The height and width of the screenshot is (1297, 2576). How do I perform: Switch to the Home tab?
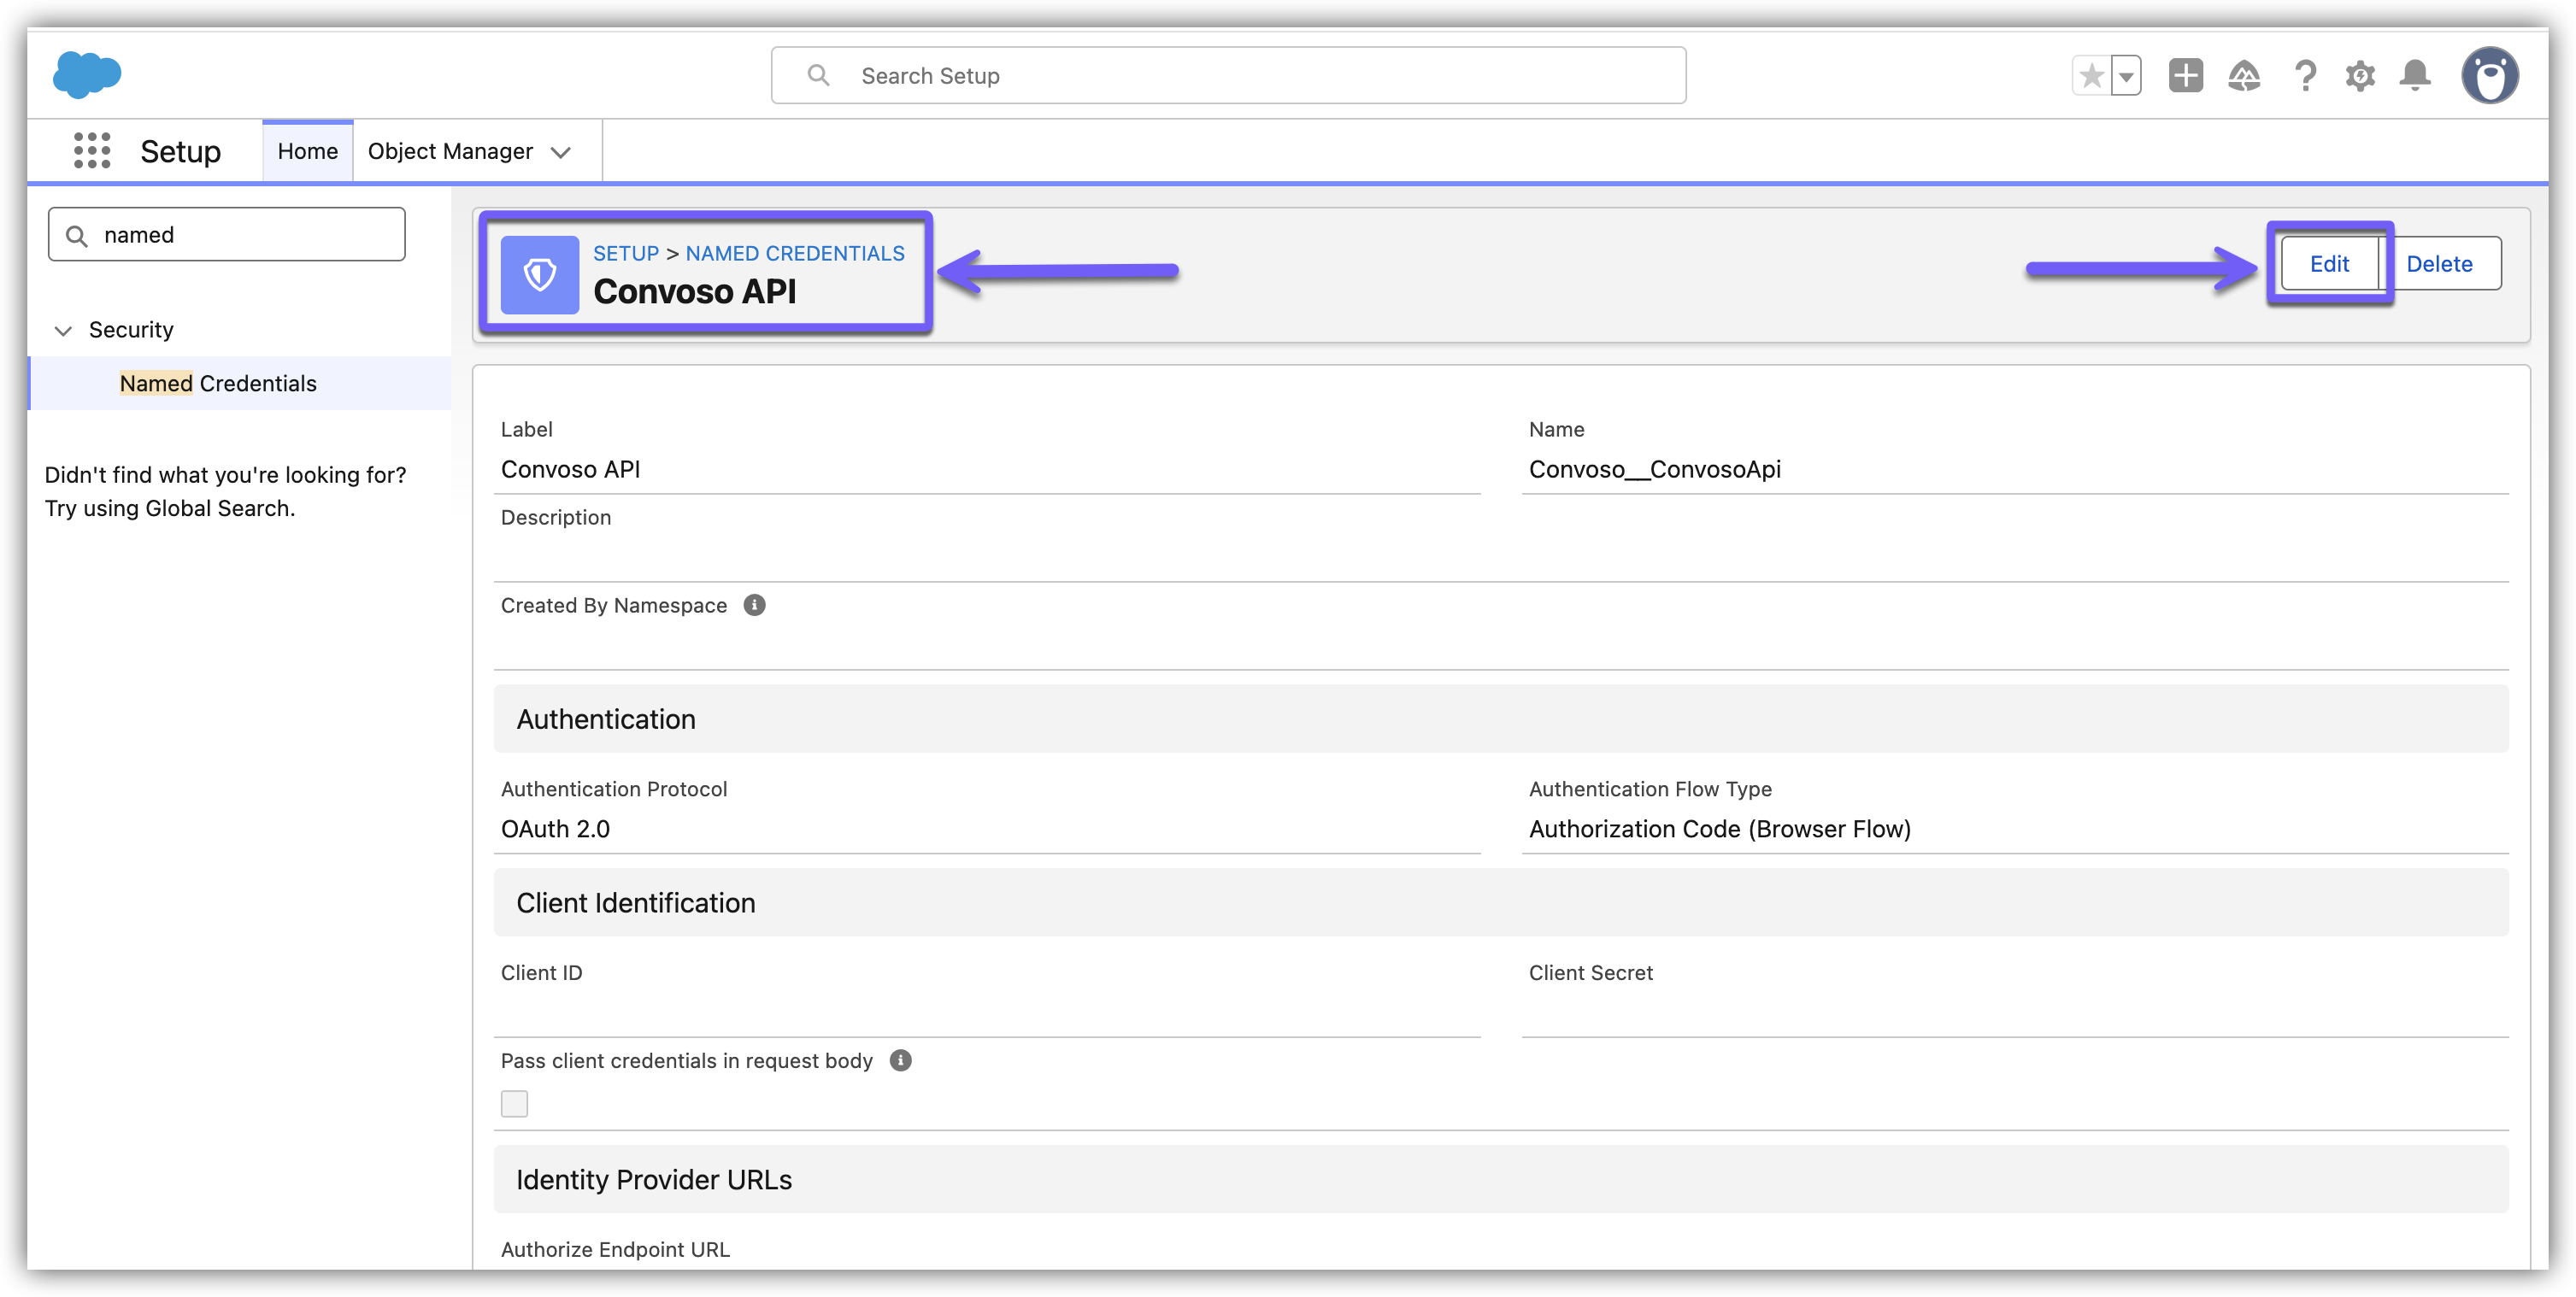point(307,151)
